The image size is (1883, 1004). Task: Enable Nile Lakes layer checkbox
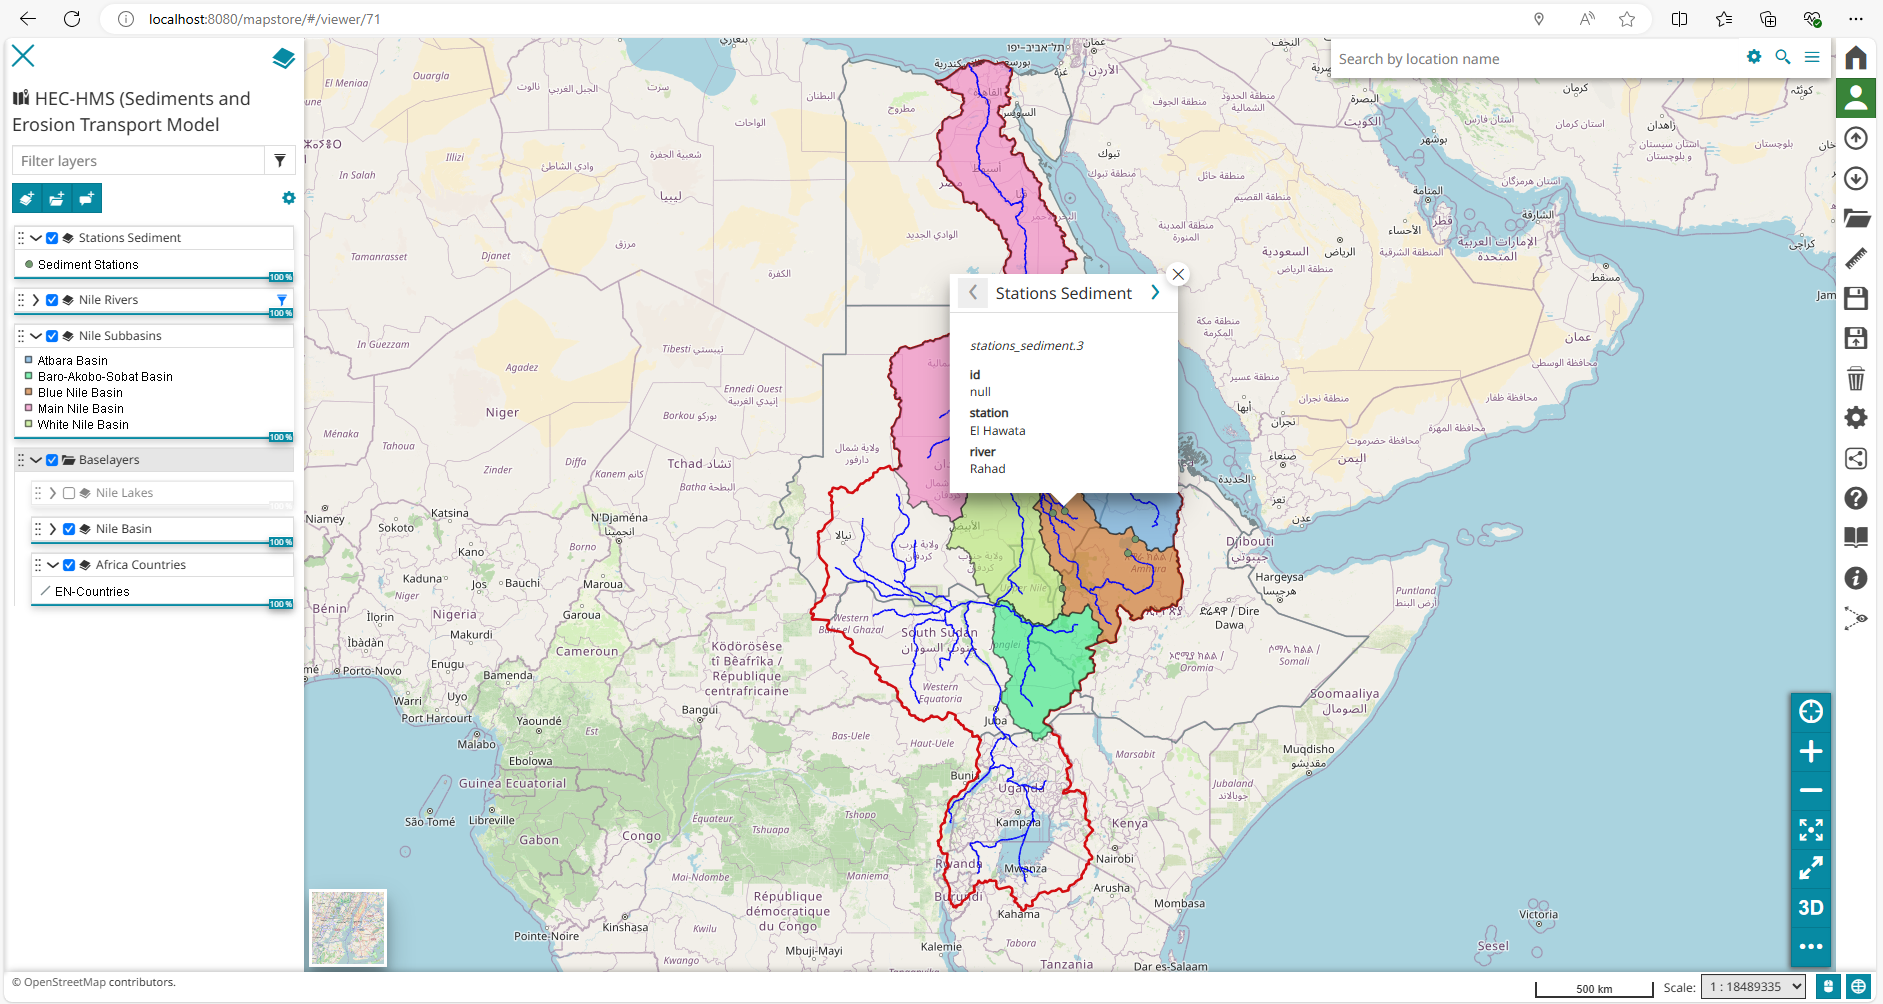click(x=69, y=493)
